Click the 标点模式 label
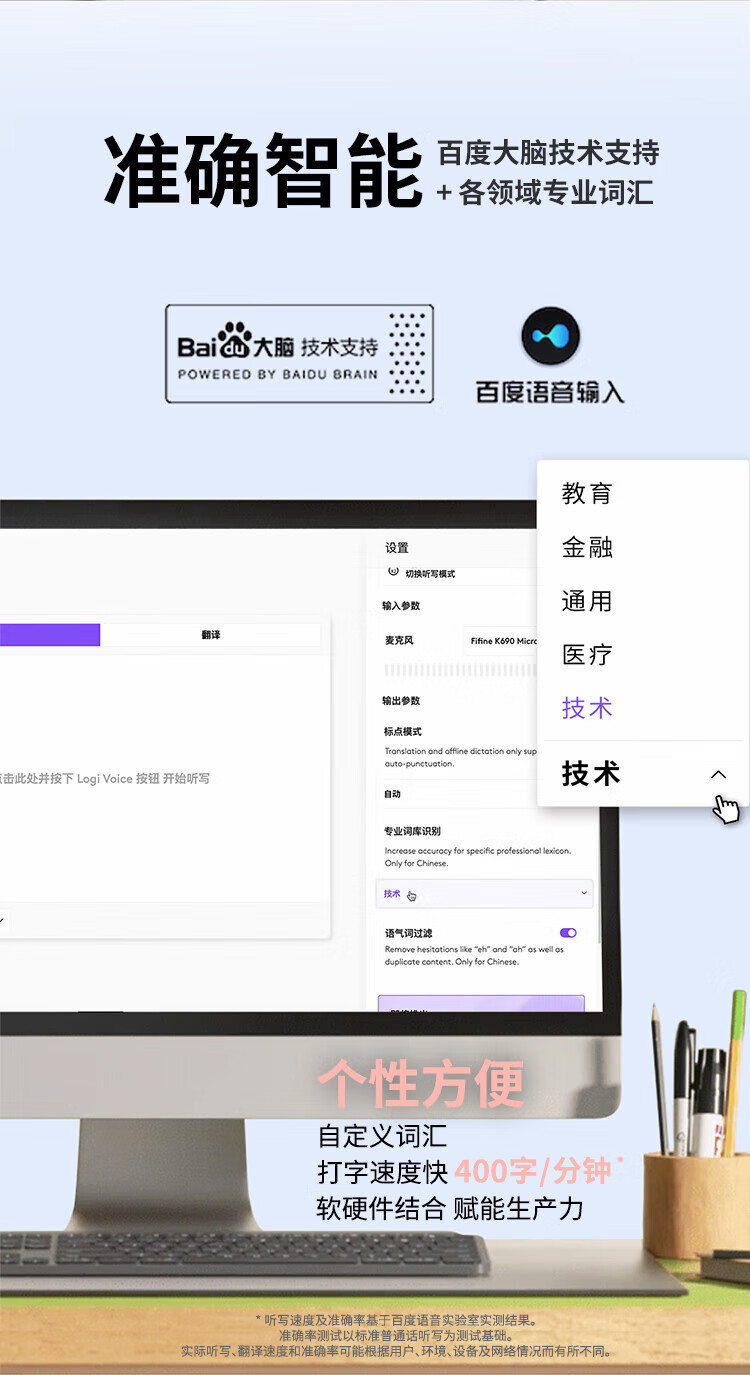Image resolution: width=750 pixels, height=1375 pixels. pos(403,732)
